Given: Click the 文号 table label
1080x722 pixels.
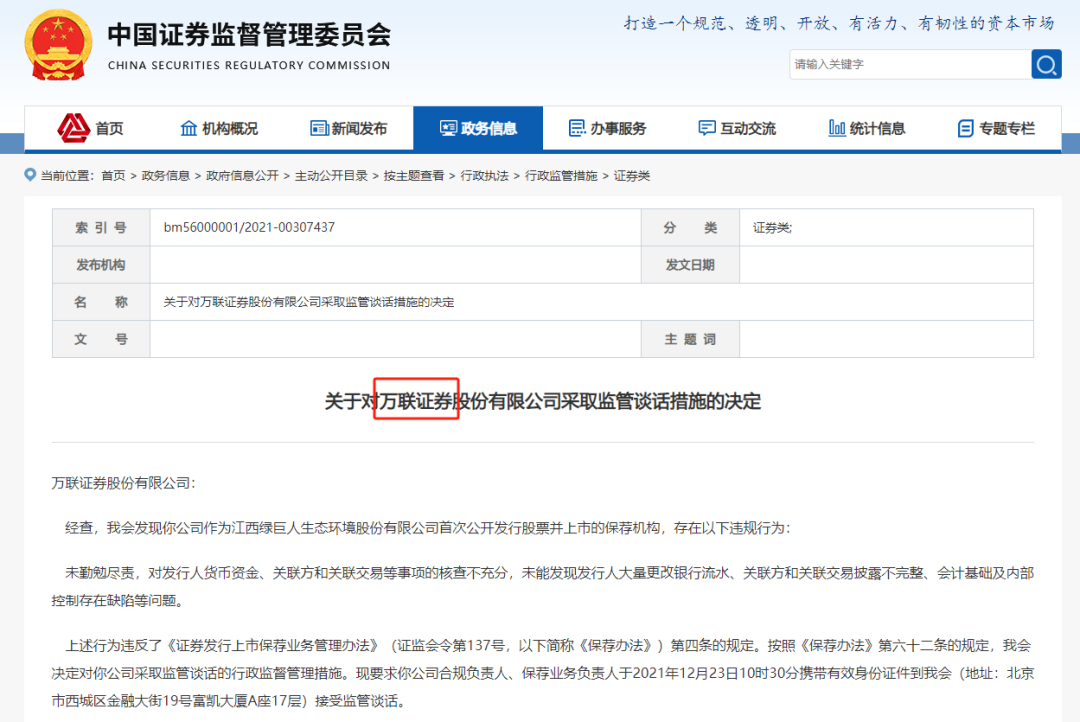Looking at the screenshot, I should [x=101, y=340].
